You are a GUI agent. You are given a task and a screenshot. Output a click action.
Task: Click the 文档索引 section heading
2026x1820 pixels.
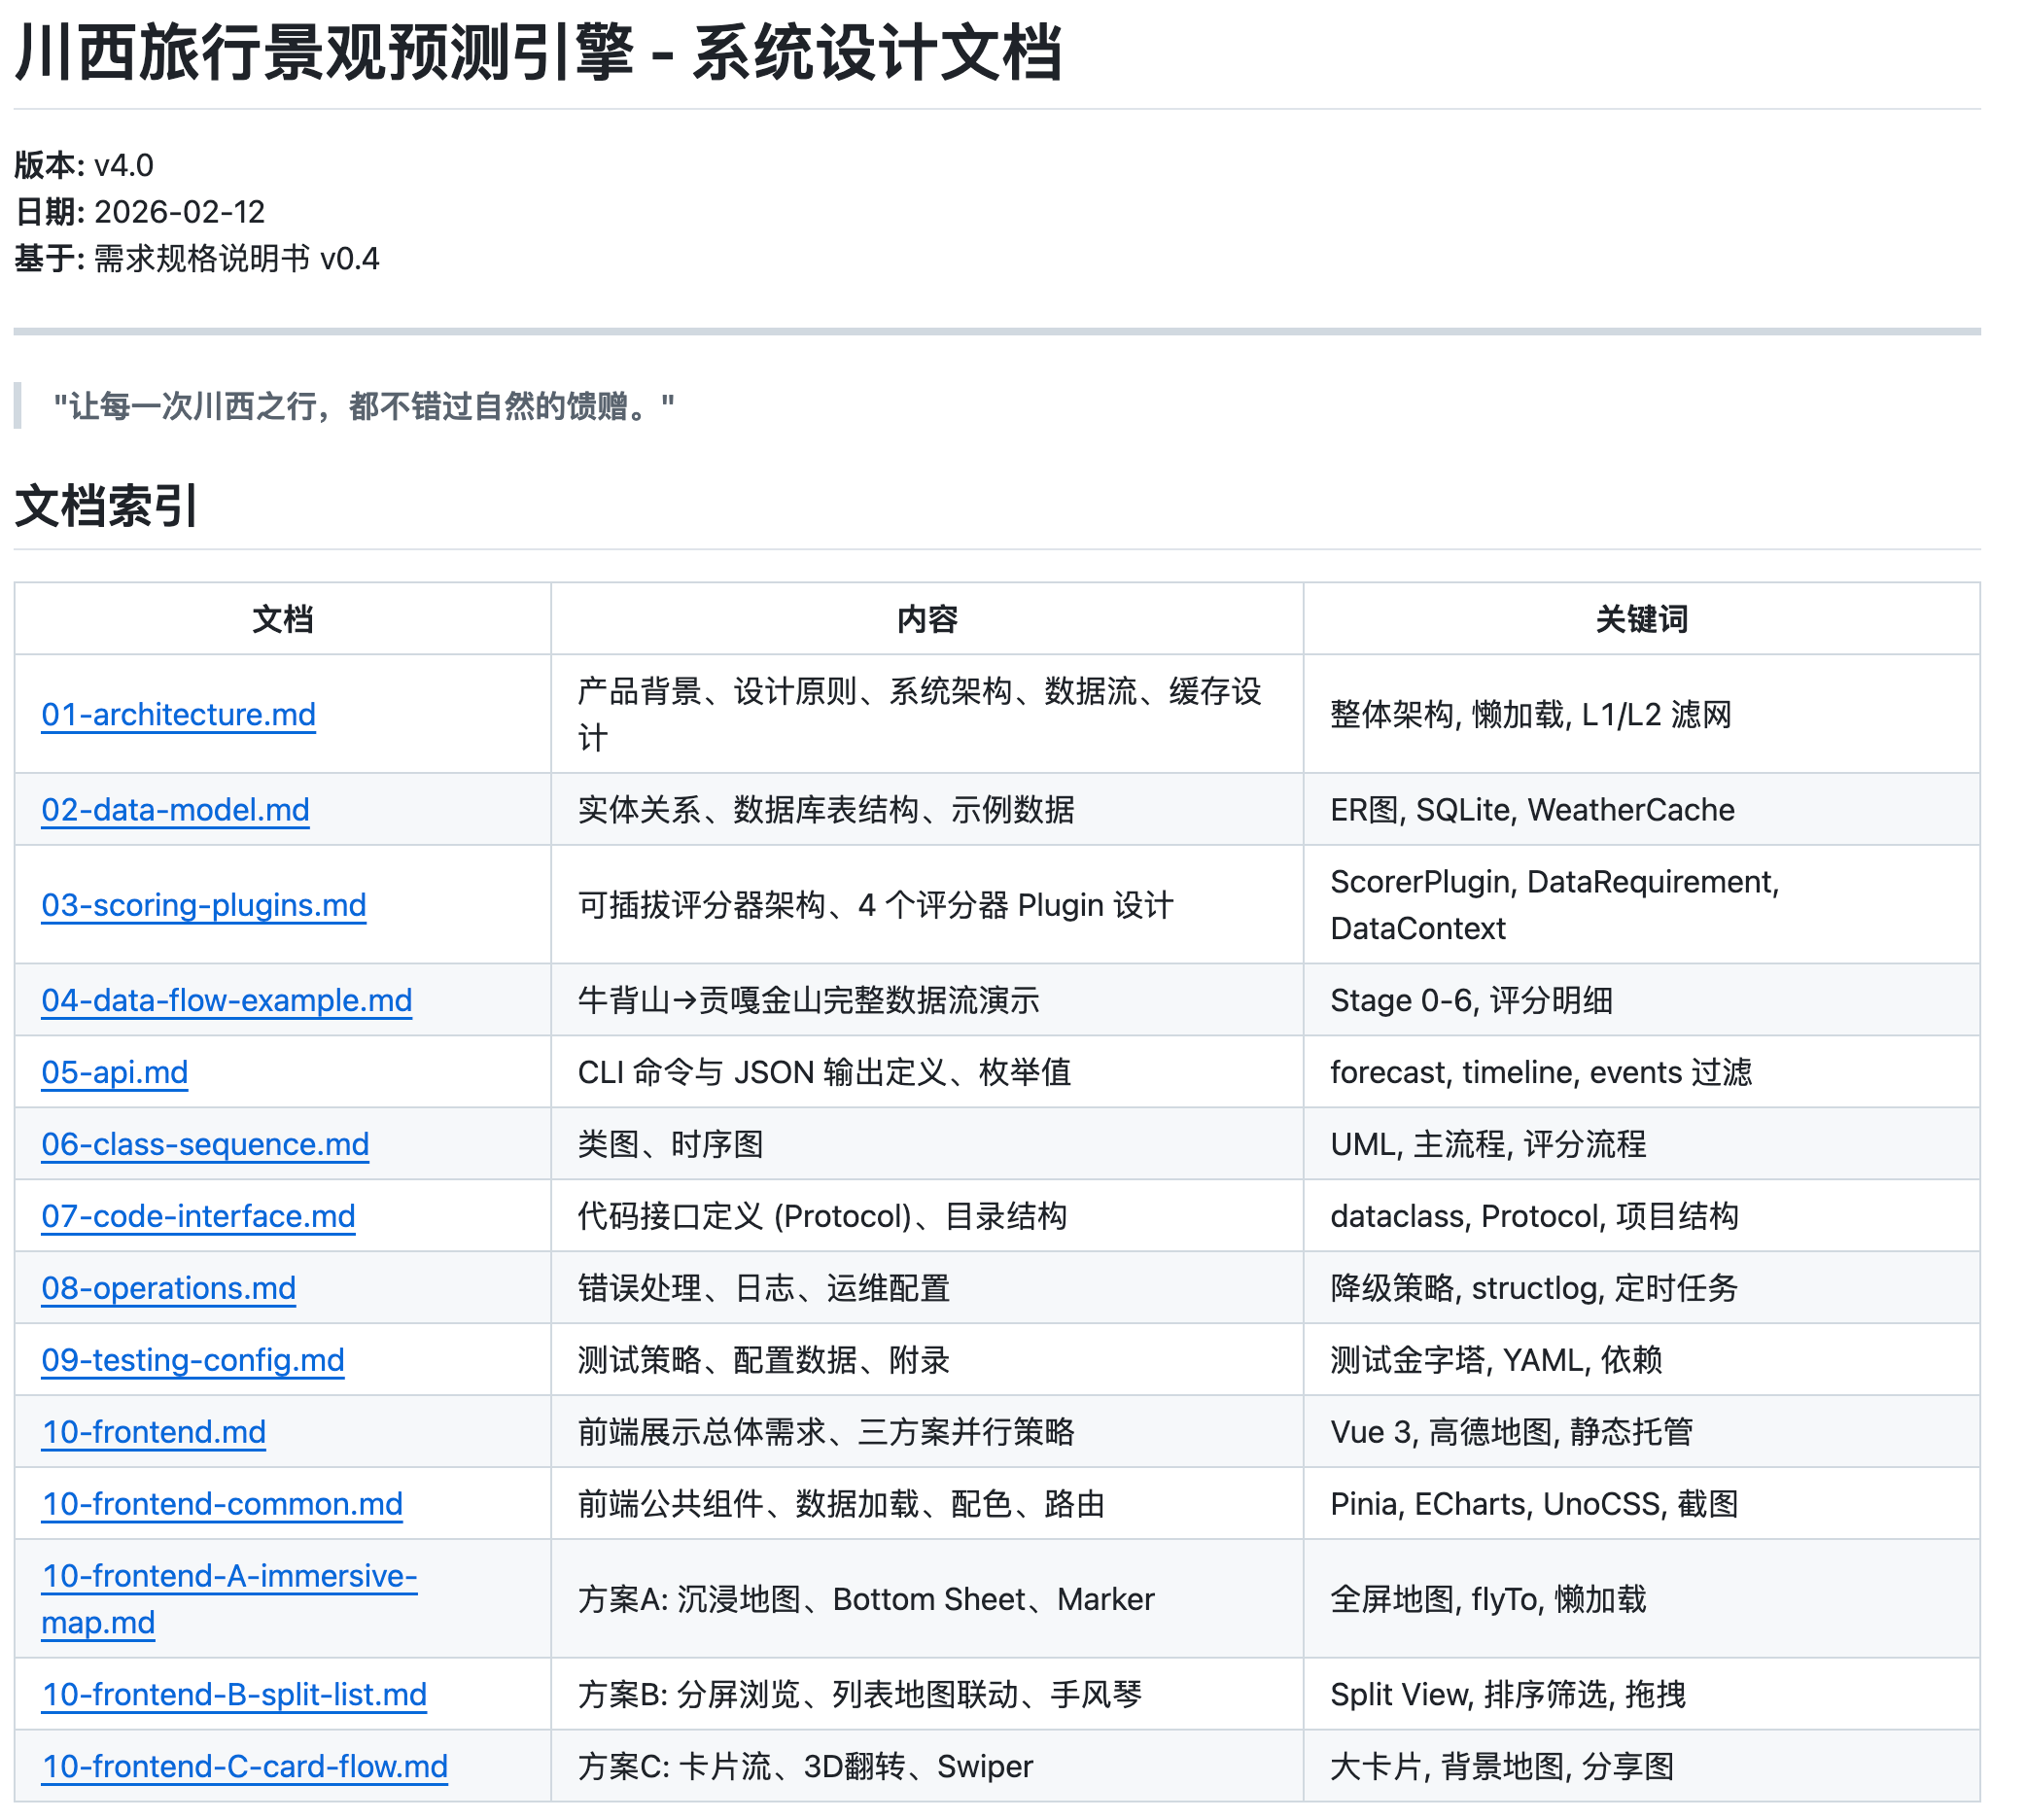tap(106, 509)
